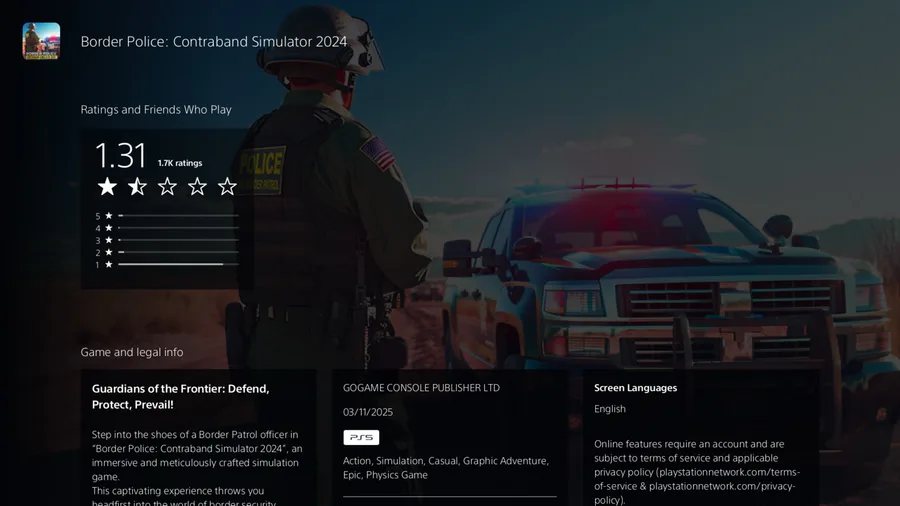The width and height of the screenshot is (900, 506).
Task: Click the third empty star in rating row
Action: 167,186
